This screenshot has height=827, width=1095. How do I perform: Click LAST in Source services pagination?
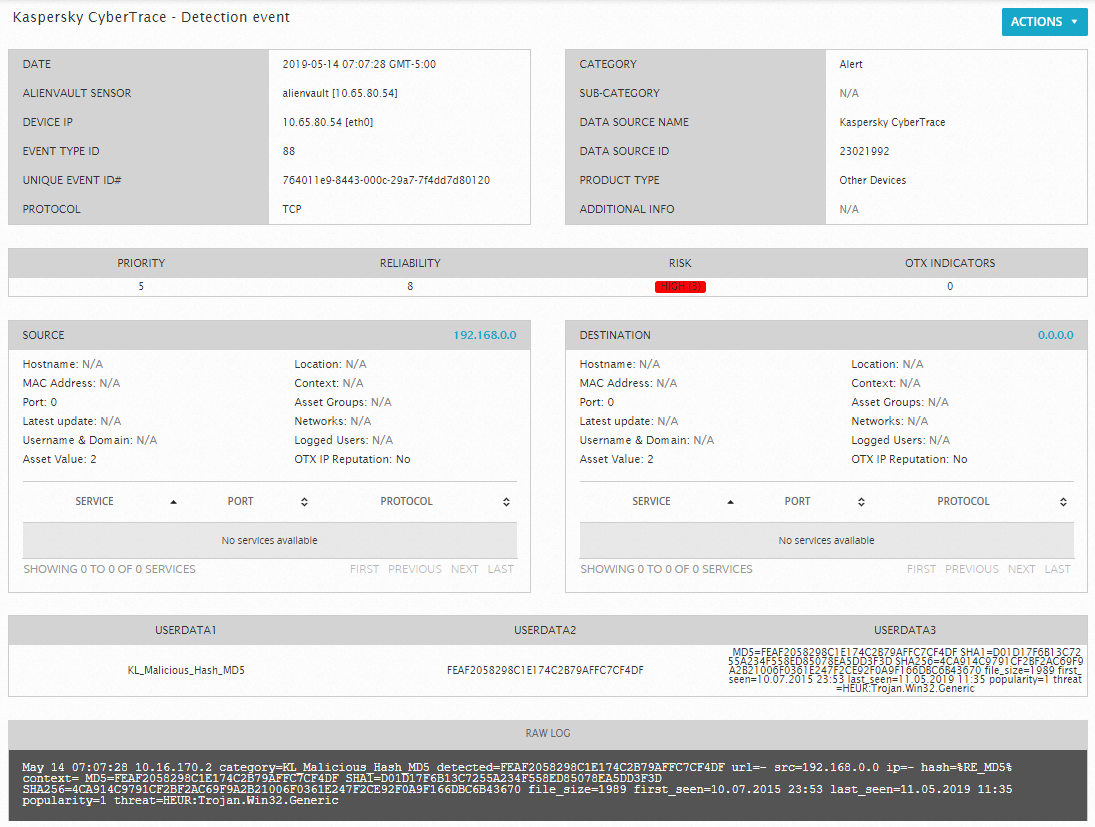click(501, 568)
